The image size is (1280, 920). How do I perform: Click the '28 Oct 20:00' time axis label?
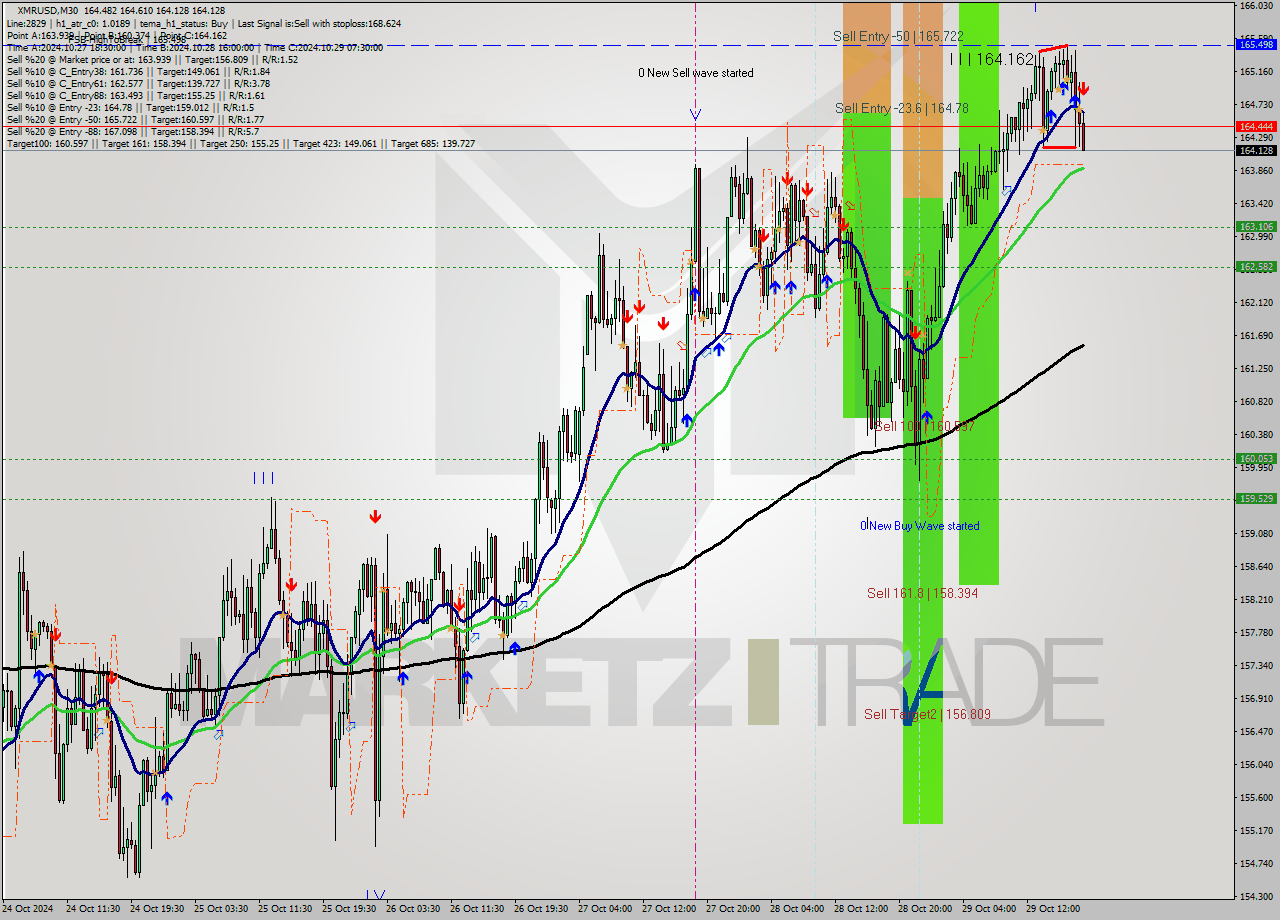pyautogui.click(x=925, y=909)
